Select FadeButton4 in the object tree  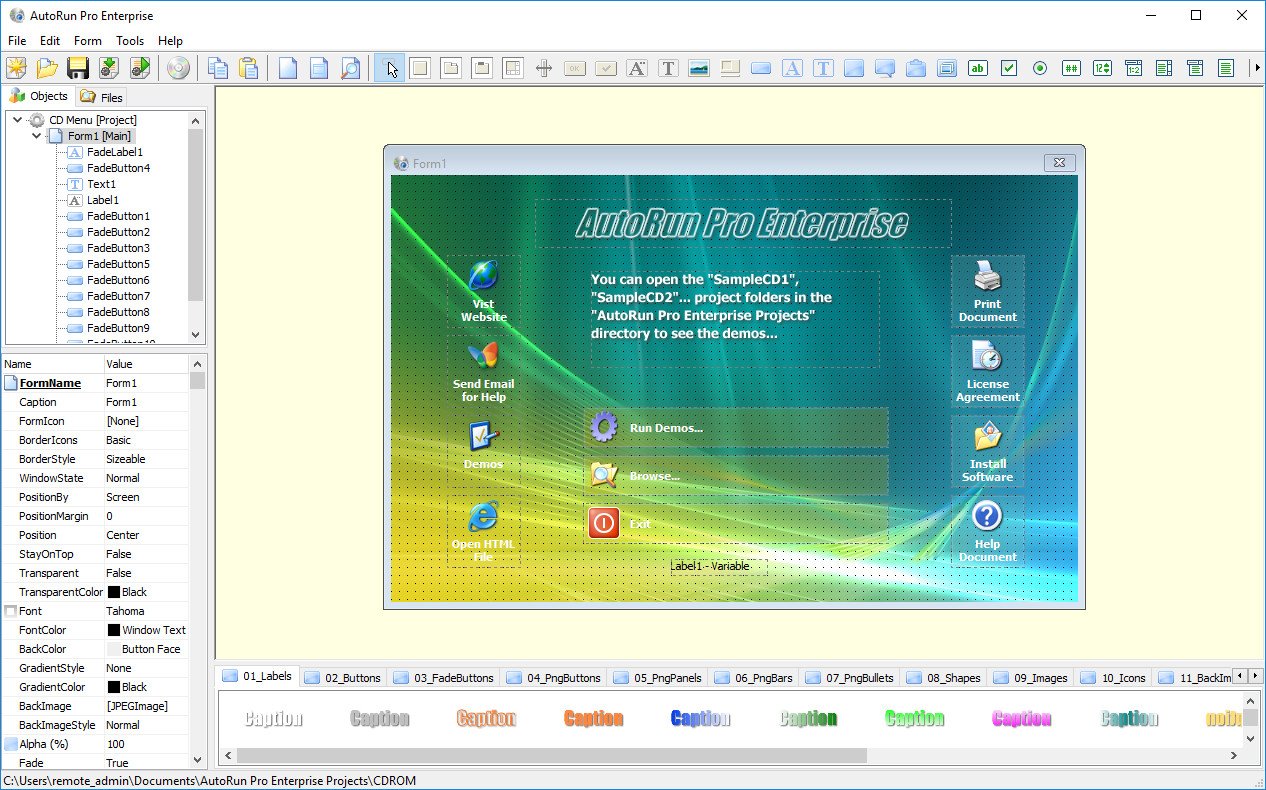pos(118,168)
